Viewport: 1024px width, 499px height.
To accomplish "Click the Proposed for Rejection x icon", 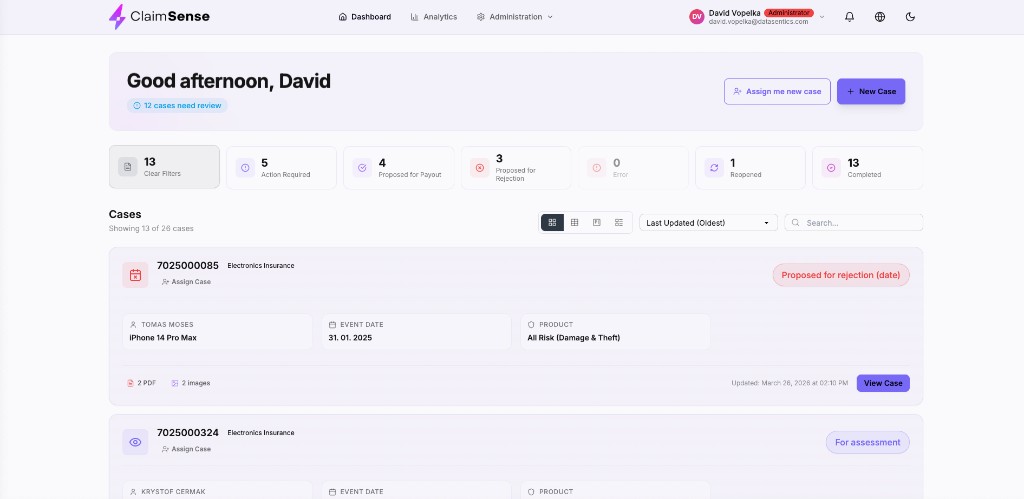I will (x=479, y=168).
